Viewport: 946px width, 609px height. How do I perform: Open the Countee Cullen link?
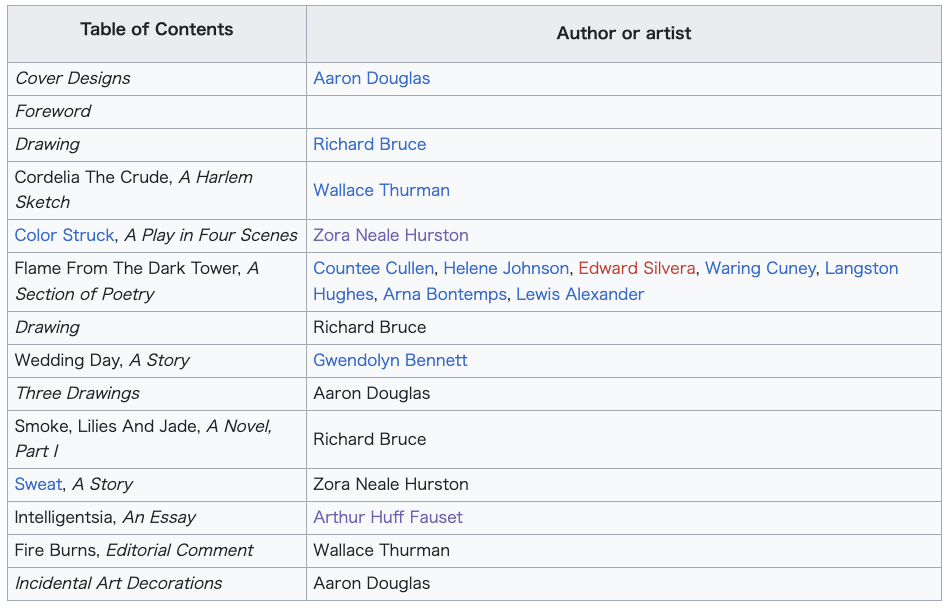tap(373, 268)
